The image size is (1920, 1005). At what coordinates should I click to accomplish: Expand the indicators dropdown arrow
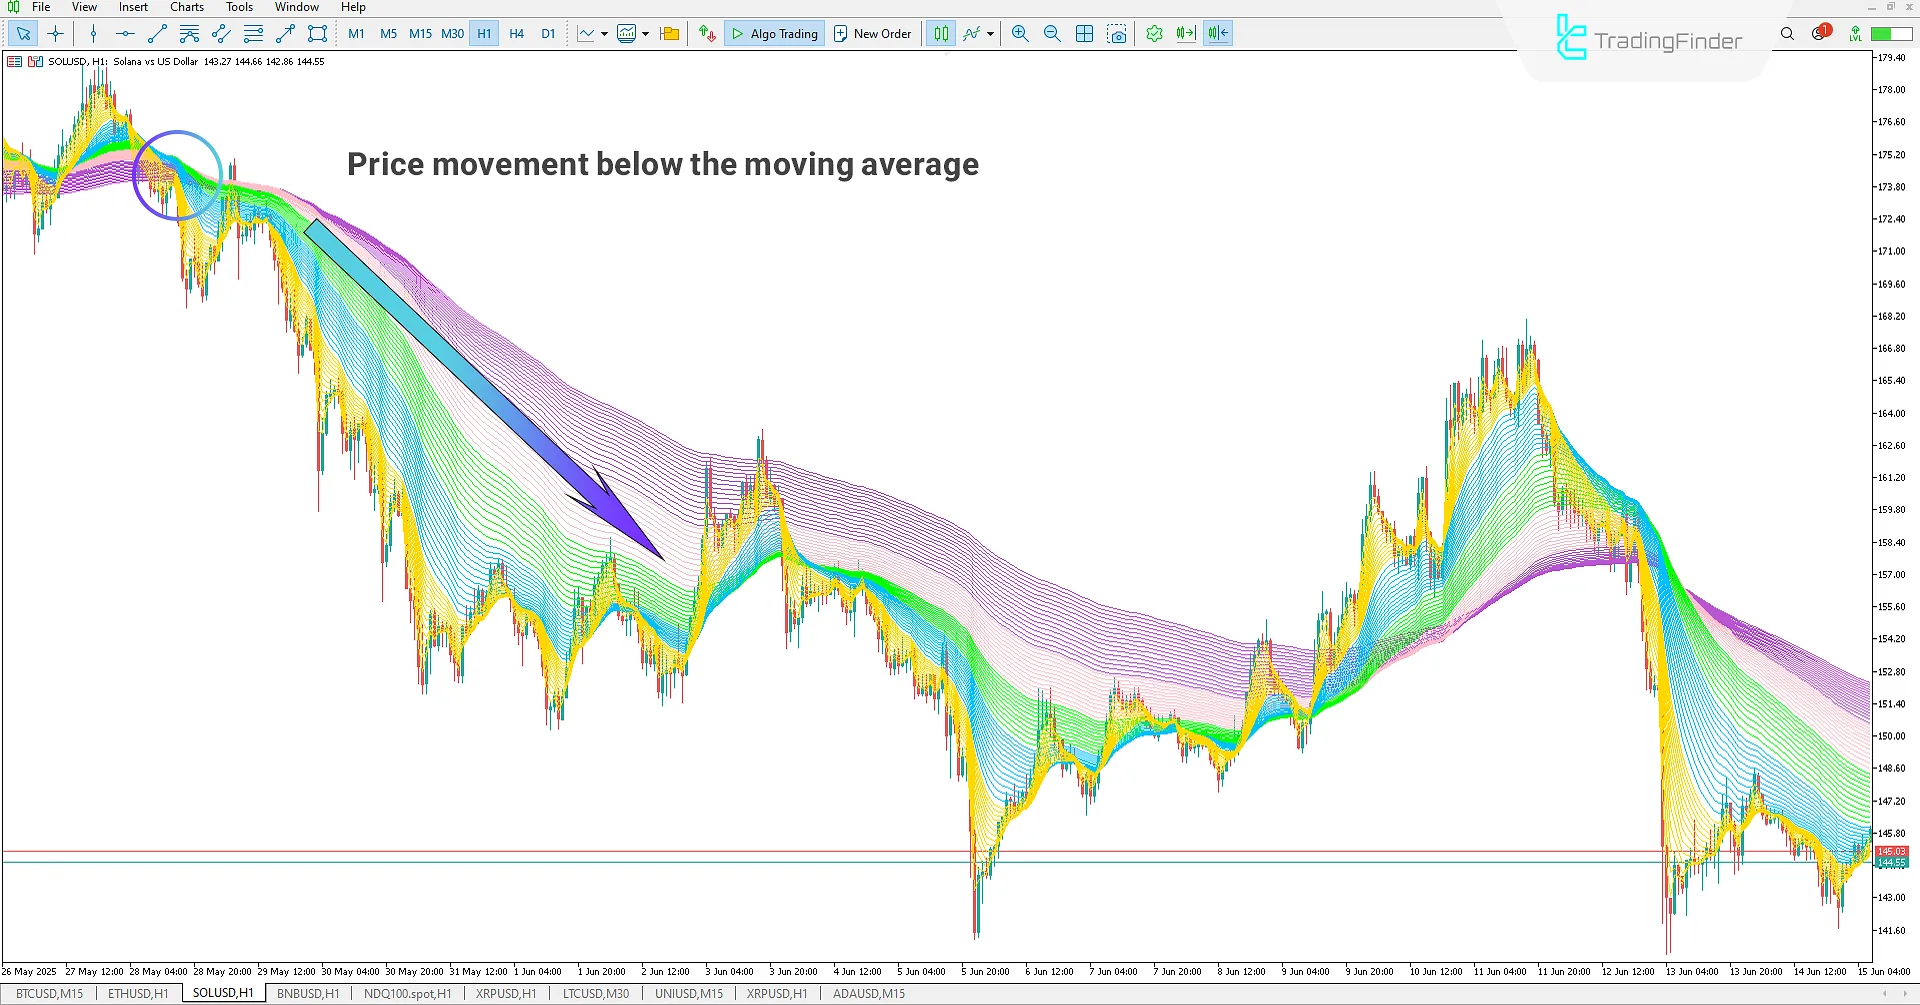tap(644, 33)
